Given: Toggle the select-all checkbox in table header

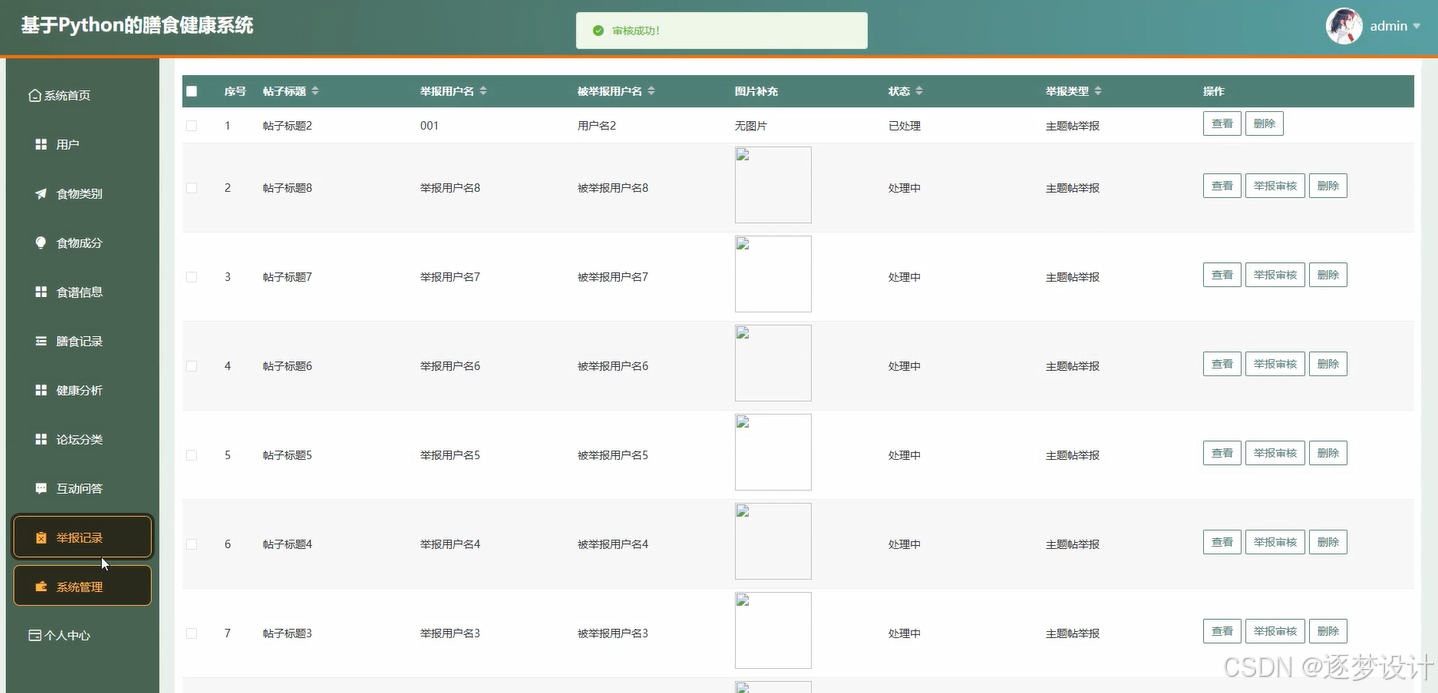Looking at the screenshot, I should coord(192,91).
